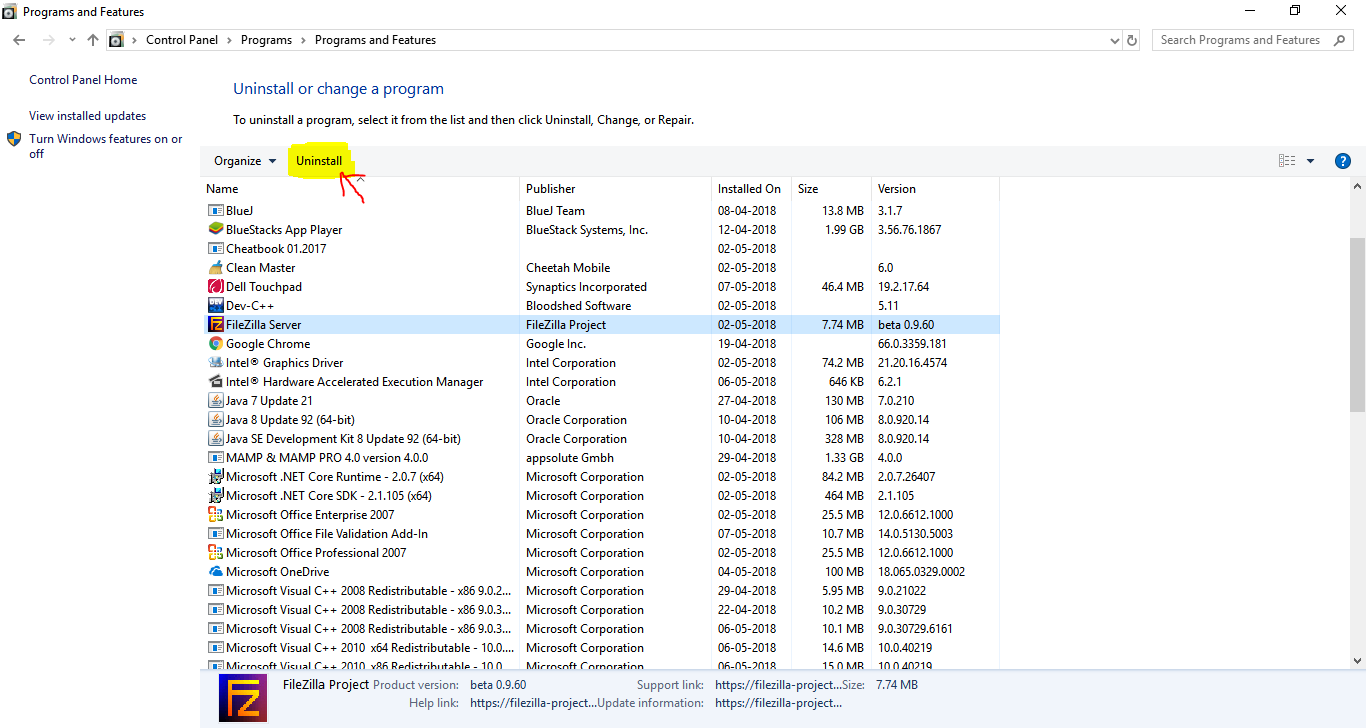Go up one level with up arrow
1366x728 pixels.
(93, 40)
